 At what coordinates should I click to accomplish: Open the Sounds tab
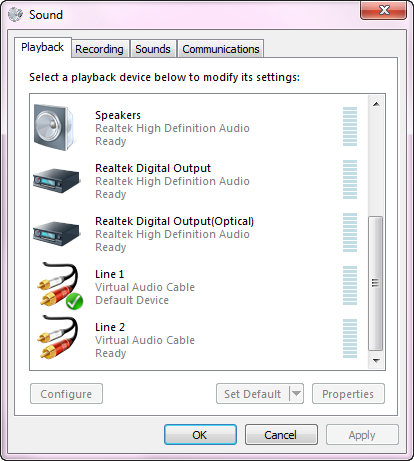click(153, 49)
